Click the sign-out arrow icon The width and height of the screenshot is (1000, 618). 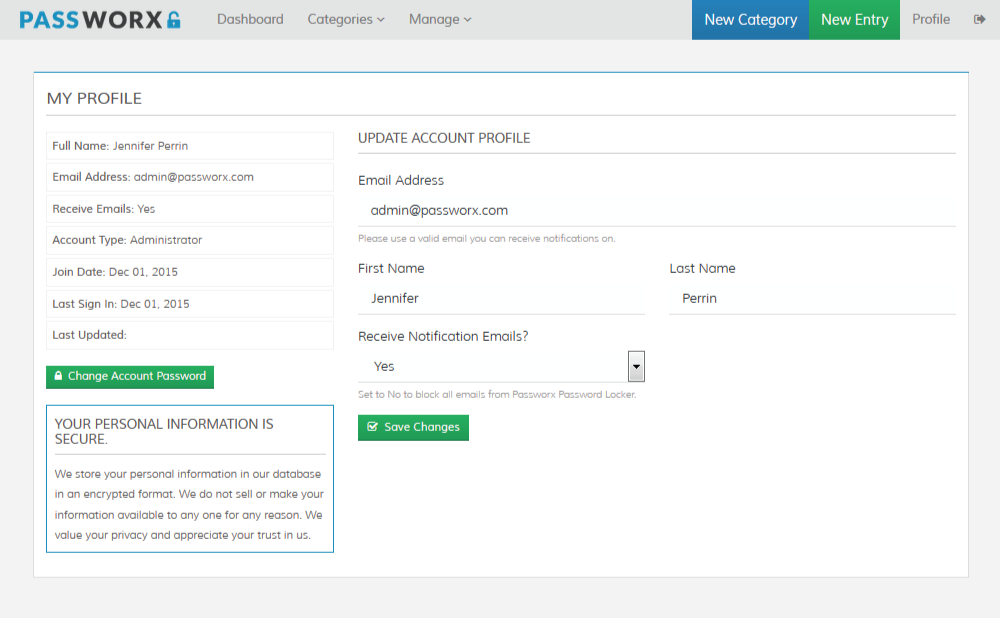979,19
